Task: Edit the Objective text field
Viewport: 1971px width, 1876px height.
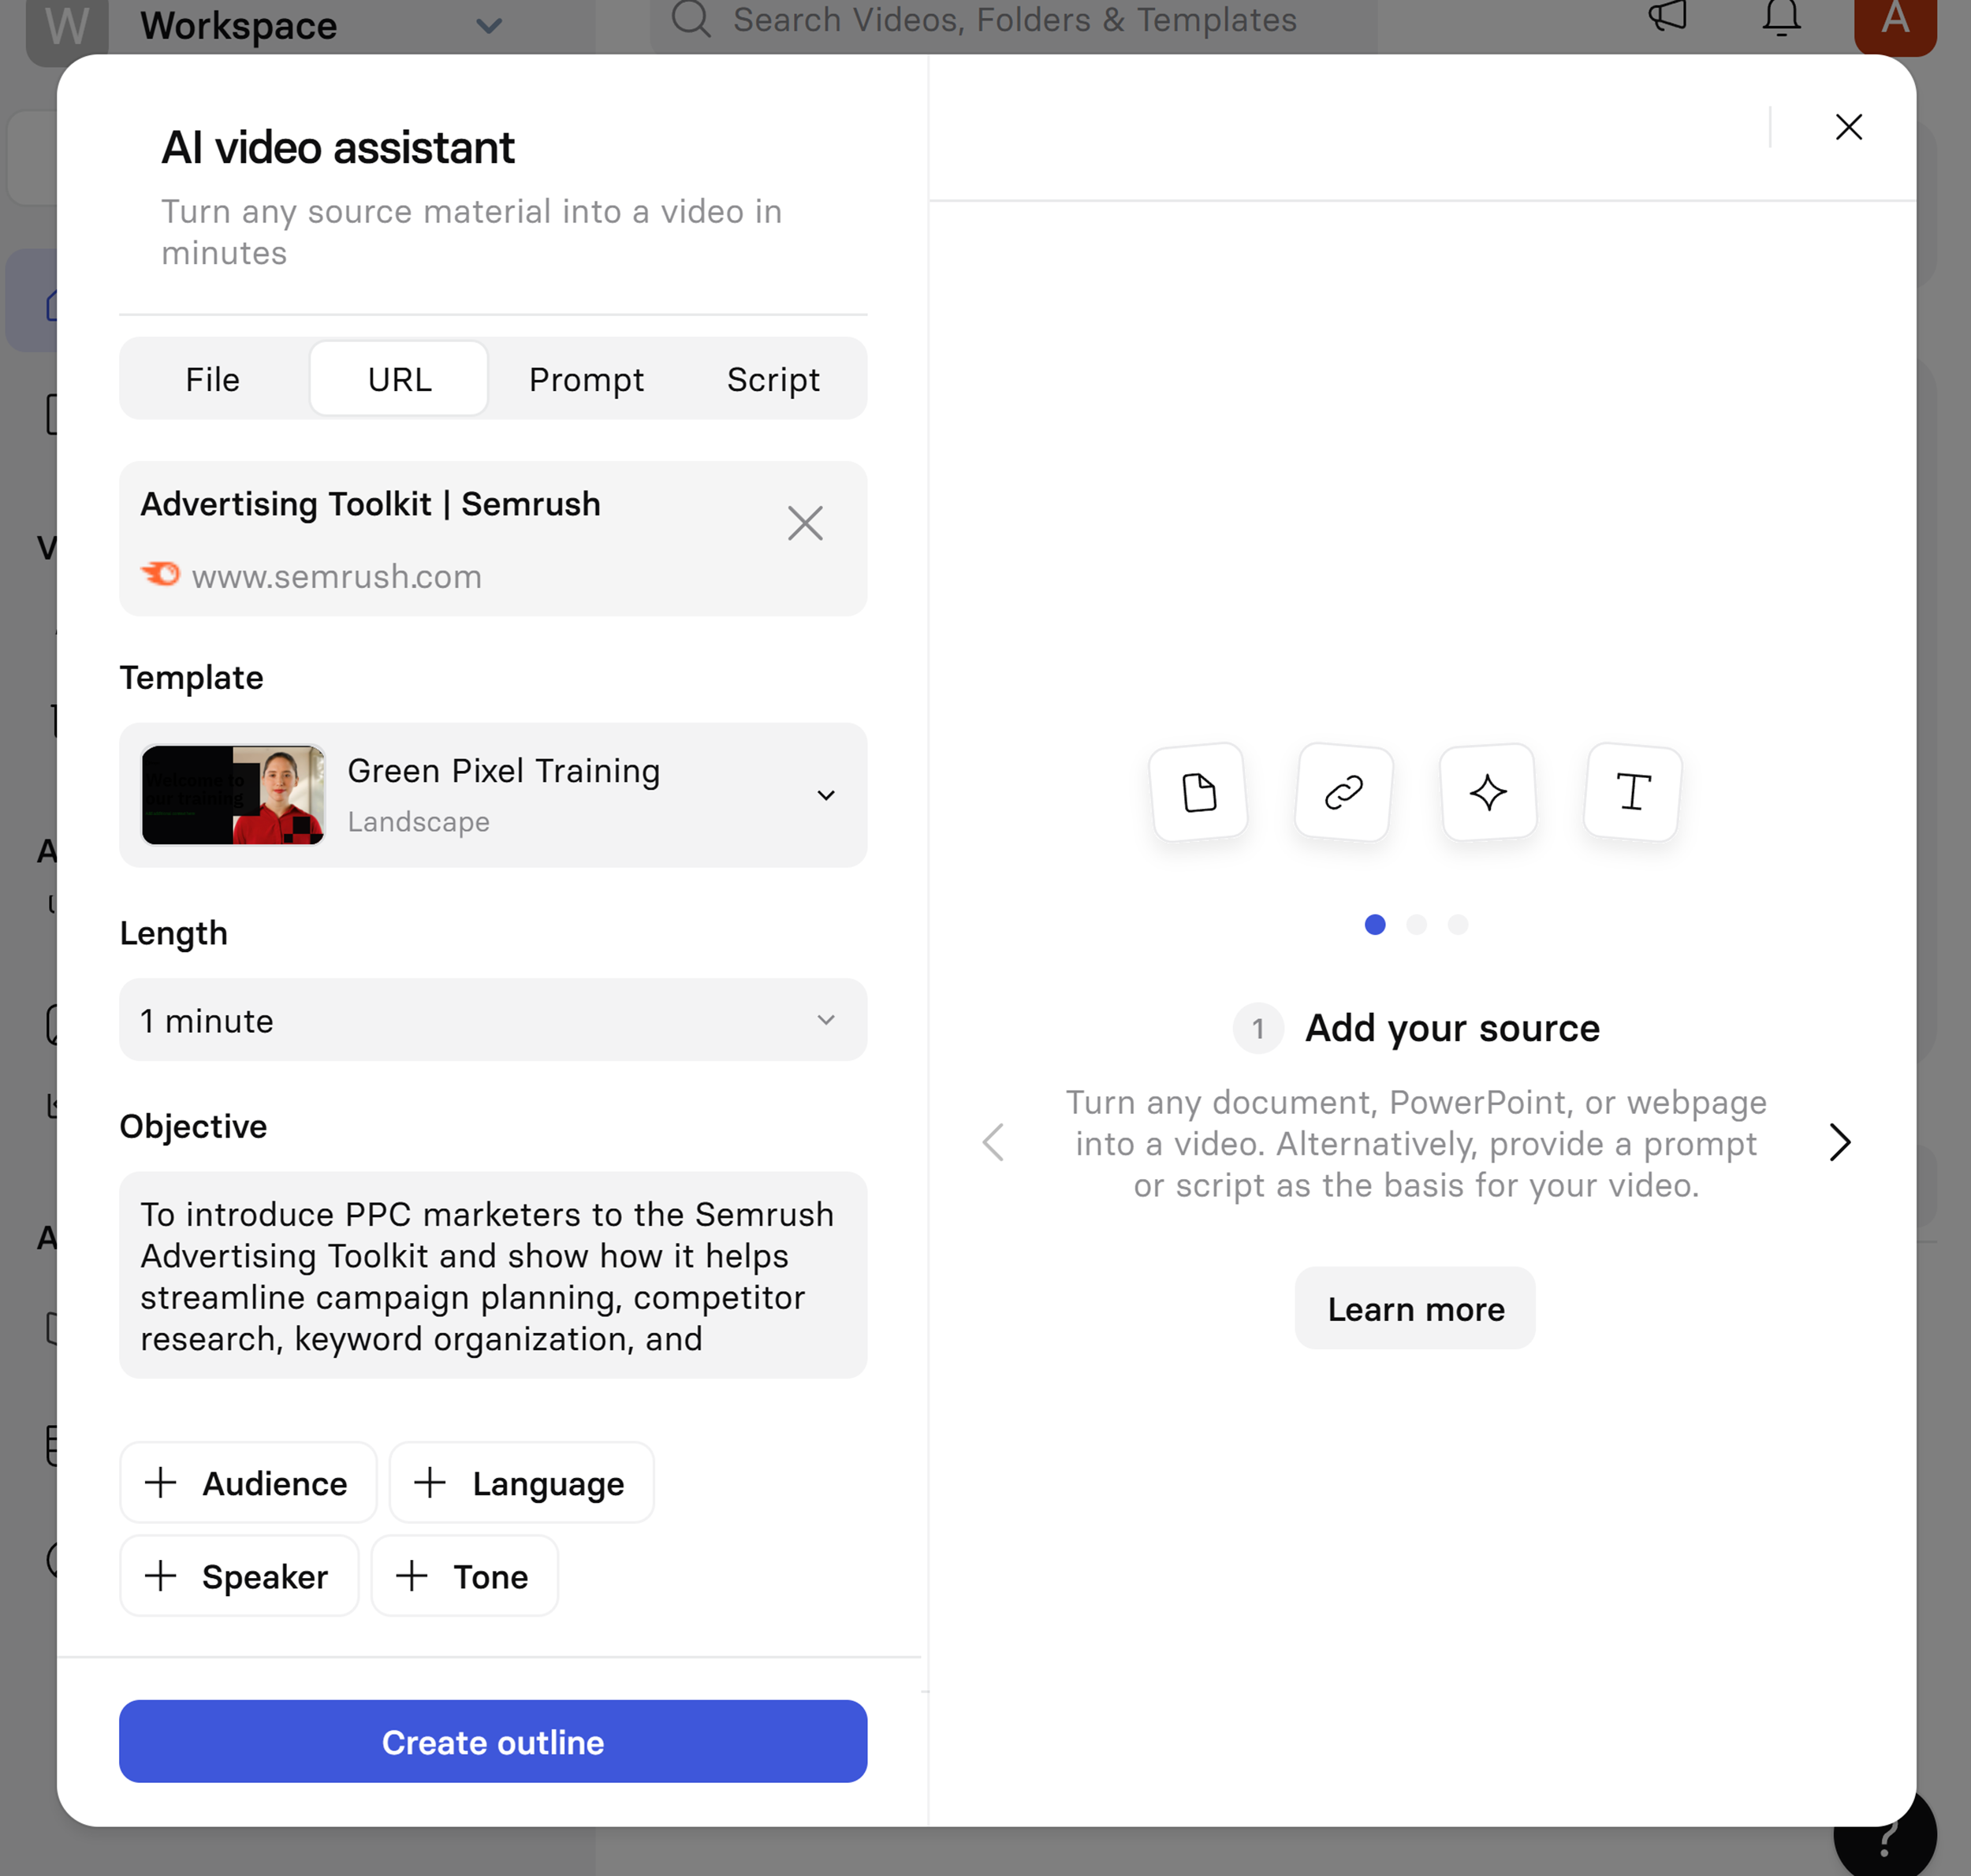Action: point(493,1275)
